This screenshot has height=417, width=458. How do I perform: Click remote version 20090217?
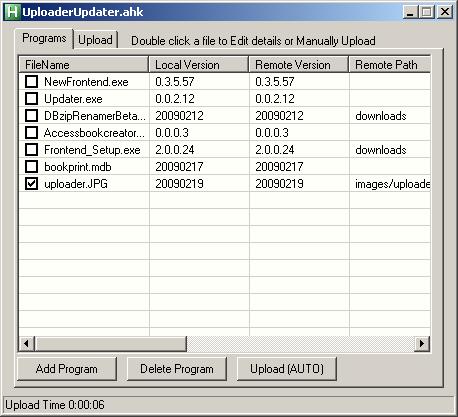(x=279, y=167)
